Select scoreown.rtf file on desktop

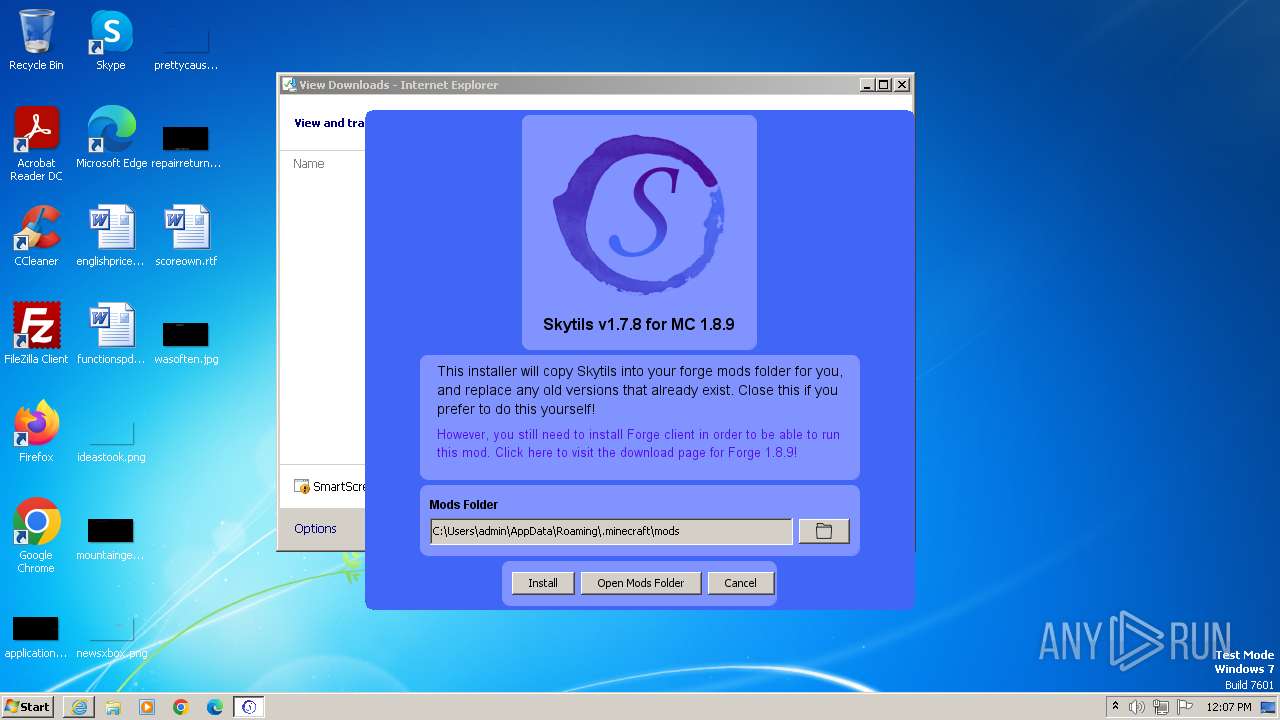point(186,236)
